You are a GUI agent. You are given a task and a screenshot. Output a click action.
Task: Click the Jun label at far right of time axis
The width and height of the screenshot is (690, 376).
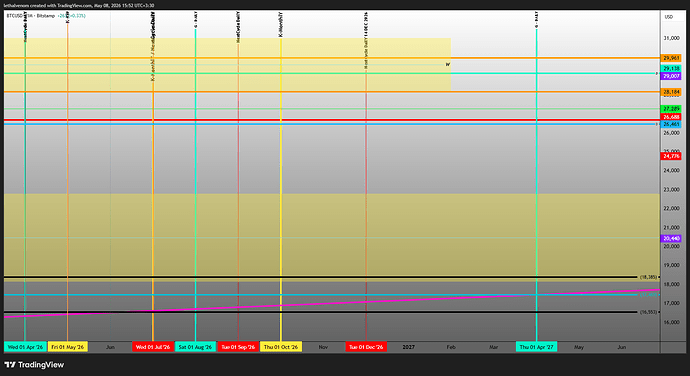coord(621,347)
